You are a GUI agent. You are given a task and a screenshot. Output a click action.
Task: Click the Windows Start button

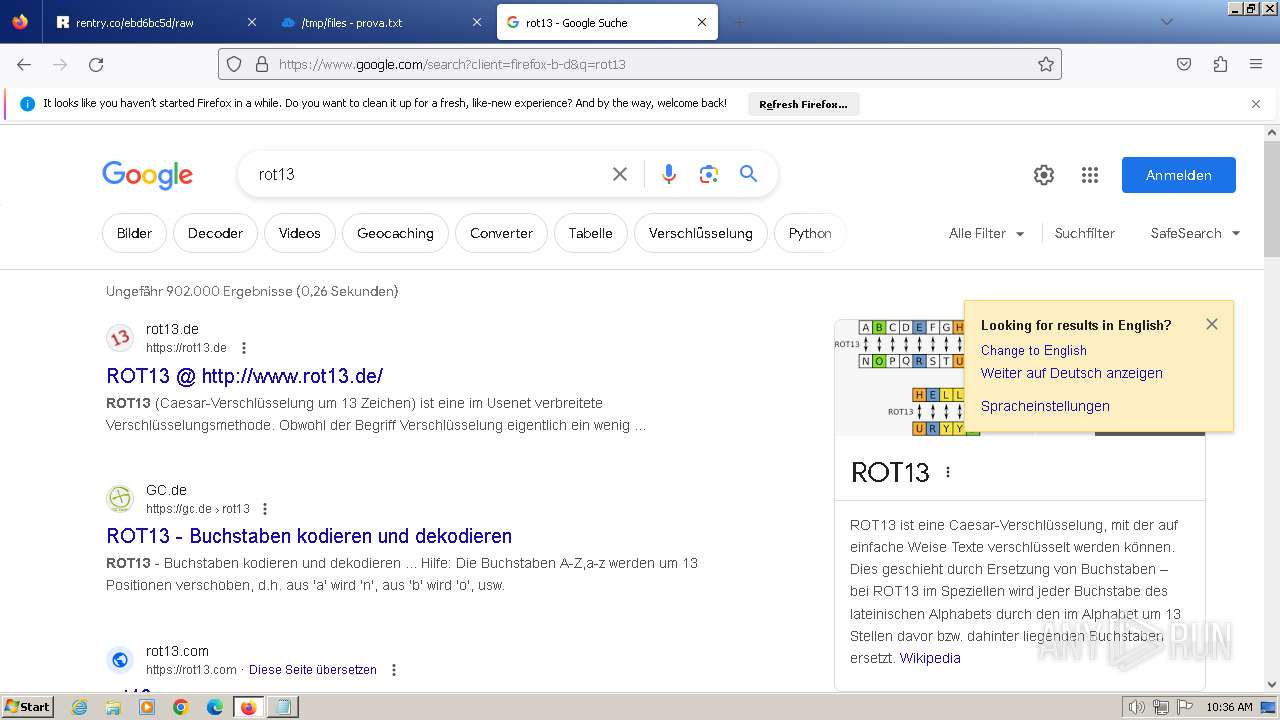pyautogui.click(x=27, y=707)
